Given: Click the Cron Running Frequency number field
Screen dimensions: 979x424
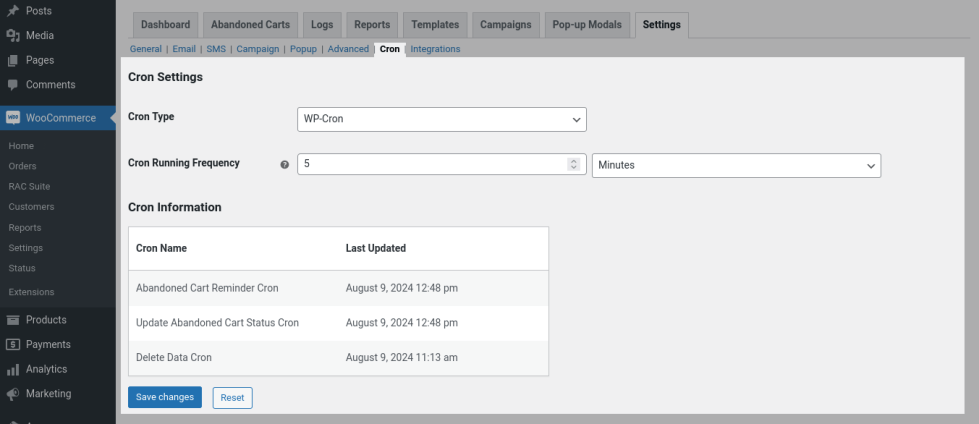Looking at the screenshot, I should pos(432,165).
